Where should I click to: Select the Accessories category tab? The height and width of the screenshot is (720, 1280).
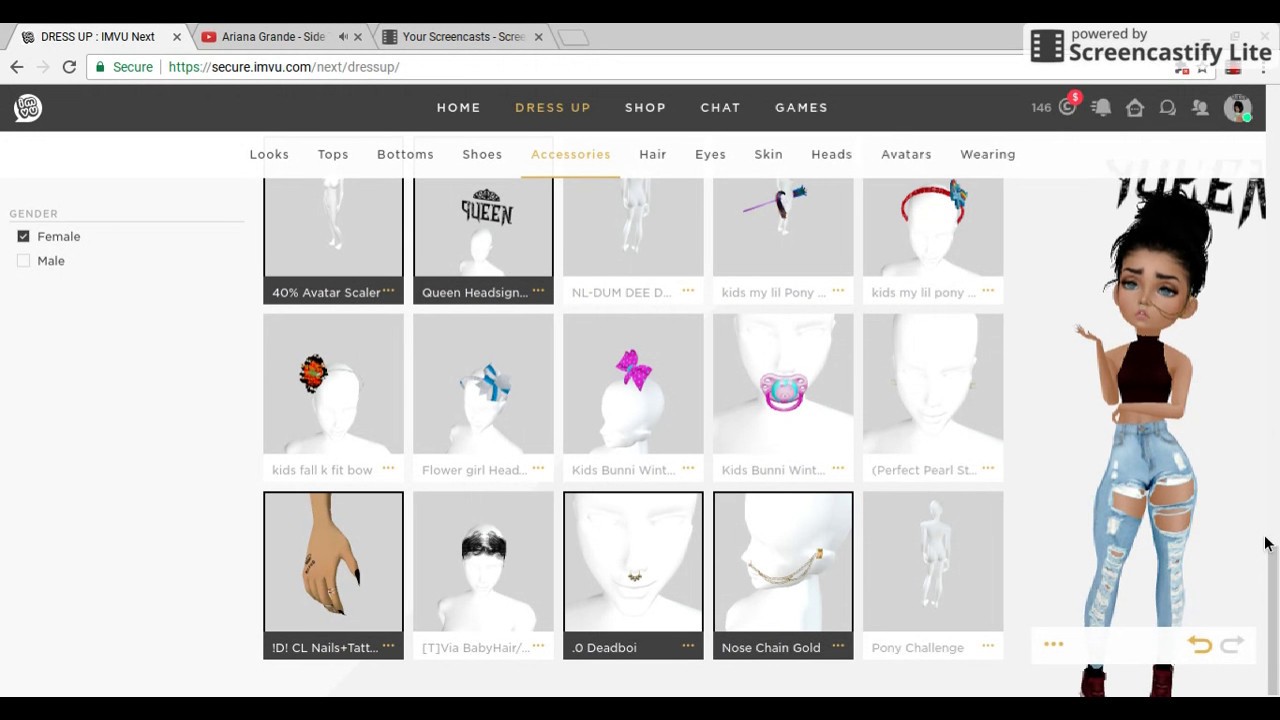(x=570, y=154)
